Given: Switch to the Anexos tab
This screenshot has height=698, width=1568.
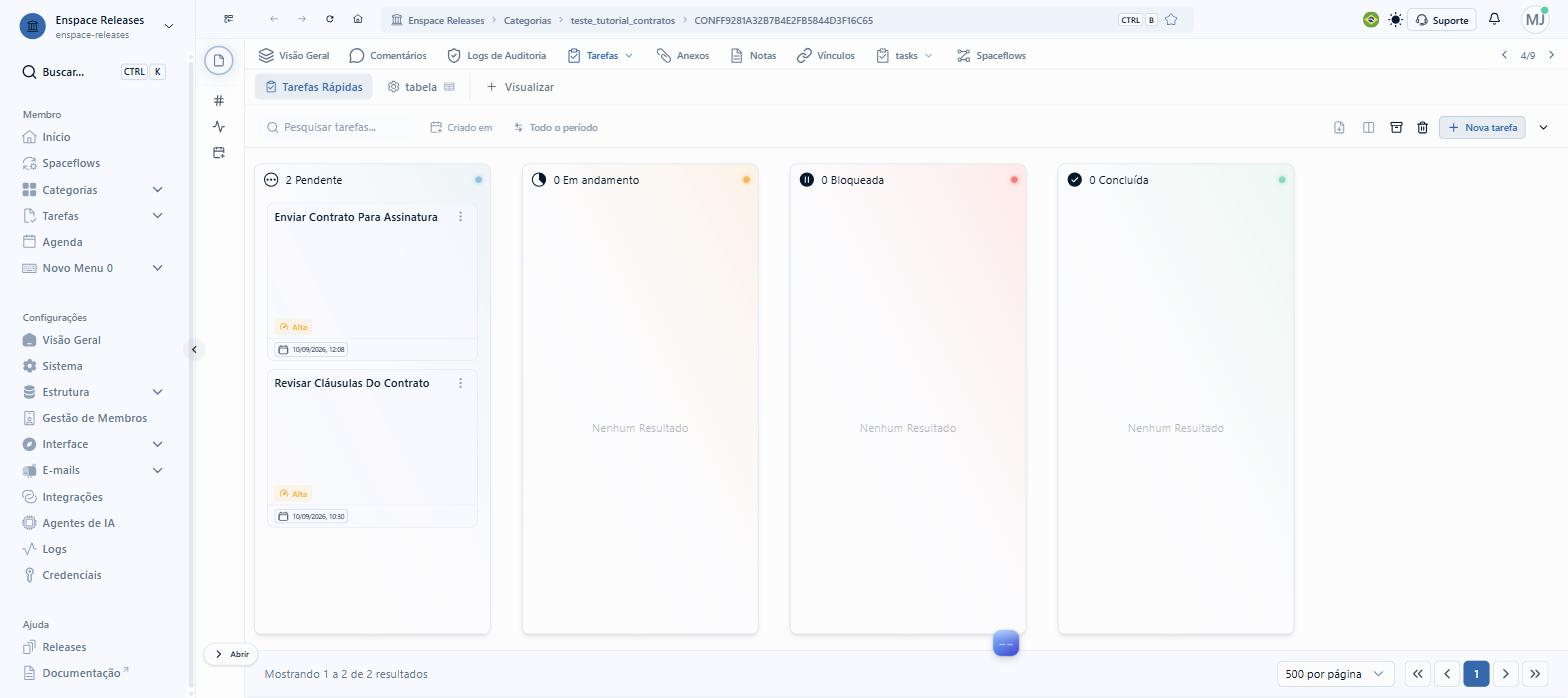Looking at the screenshot, I should pos(683,56).
